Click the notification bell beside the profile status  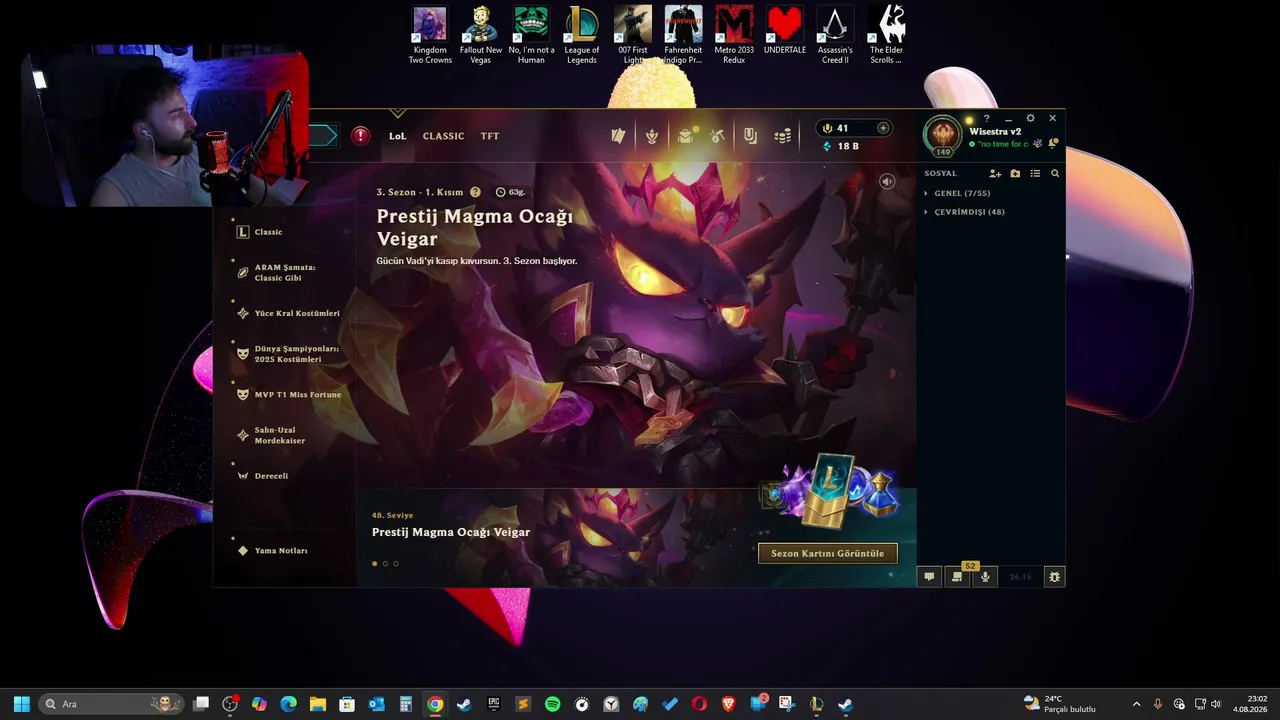(1053, 144)
